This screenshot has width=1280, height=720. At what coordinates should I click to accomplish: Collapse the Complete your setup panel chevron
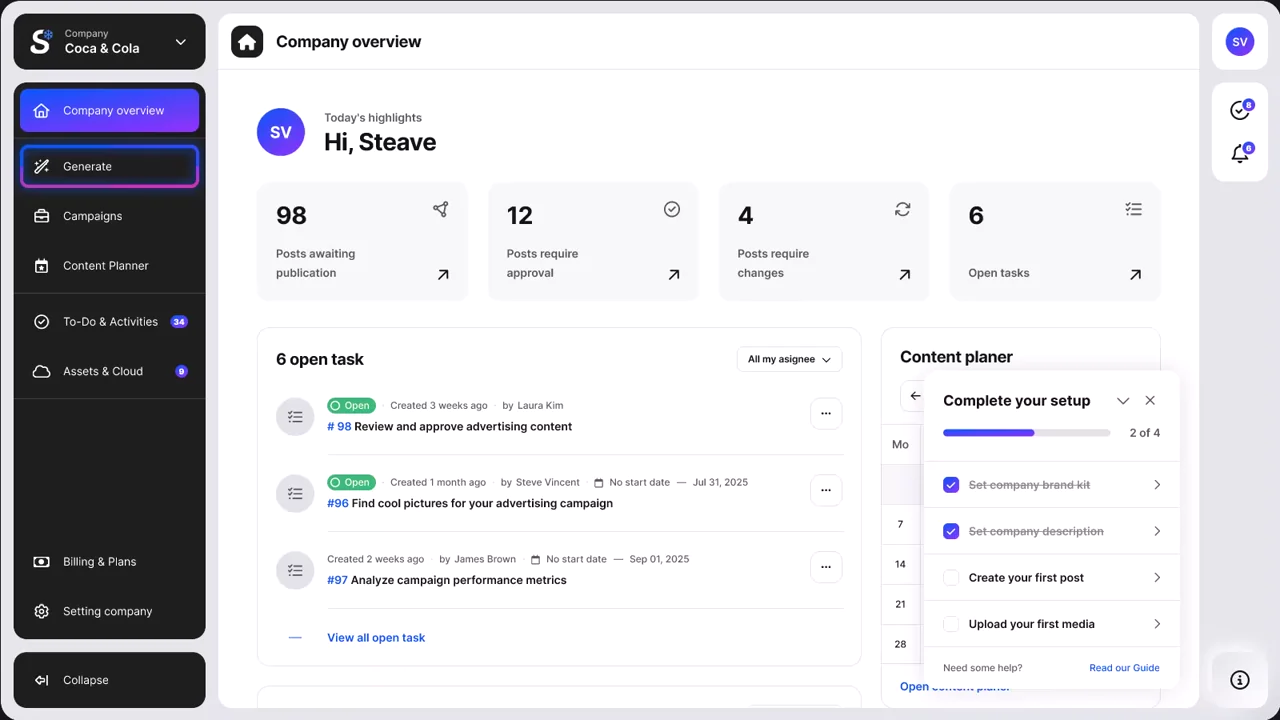pyautogui.click(x=1123, y=401)
